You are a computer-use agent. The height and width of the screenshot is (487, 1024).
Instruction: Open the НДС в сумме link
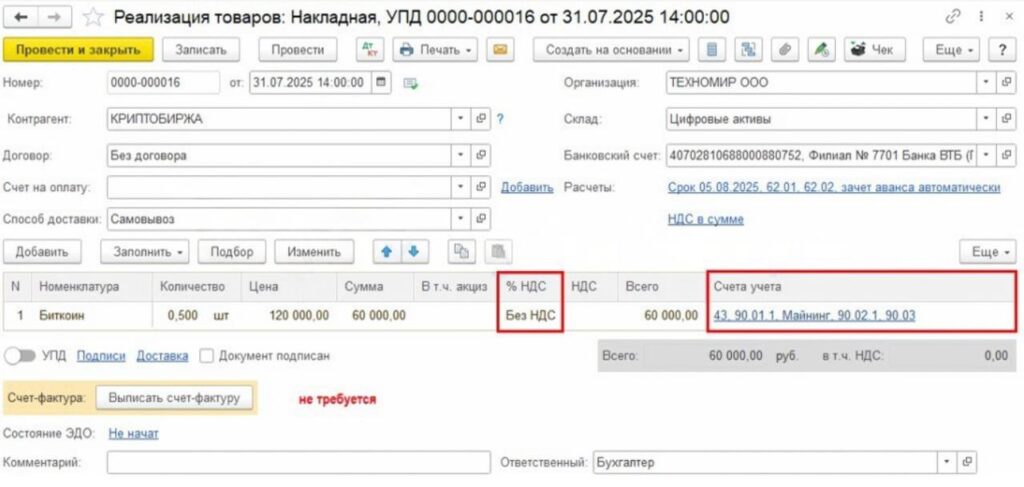[x=705, y=220]
